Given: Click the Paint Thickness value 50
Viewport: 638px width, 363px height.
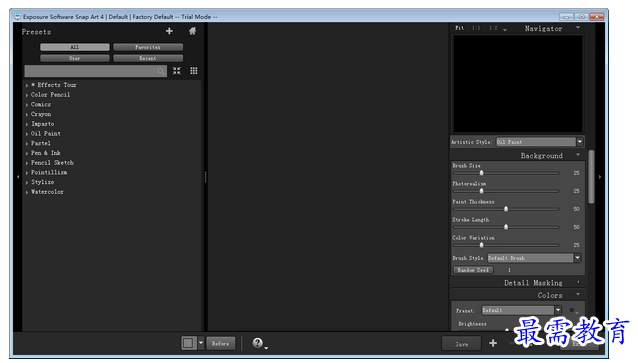Looking at the screenshot, I should [576, 209].
